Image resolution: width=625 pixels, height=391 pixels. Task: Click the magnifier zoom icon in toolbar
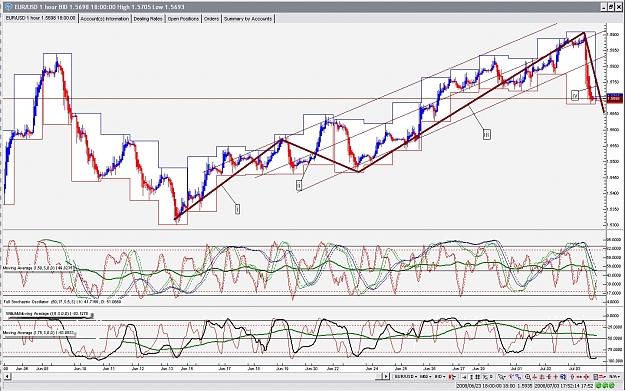click(528, 377)
